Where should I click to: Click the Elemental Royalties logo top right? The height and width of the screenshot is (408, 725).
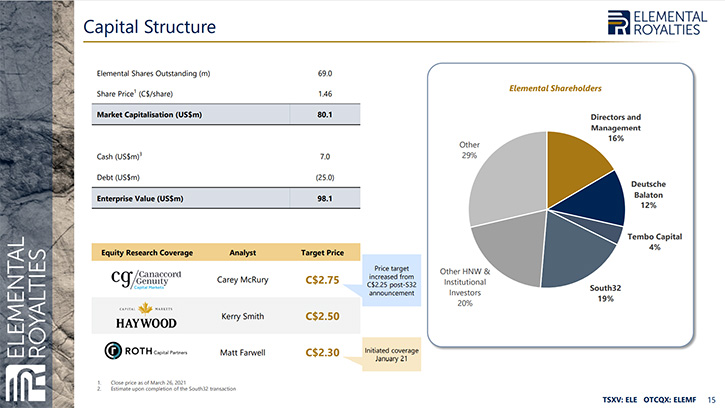657,23
